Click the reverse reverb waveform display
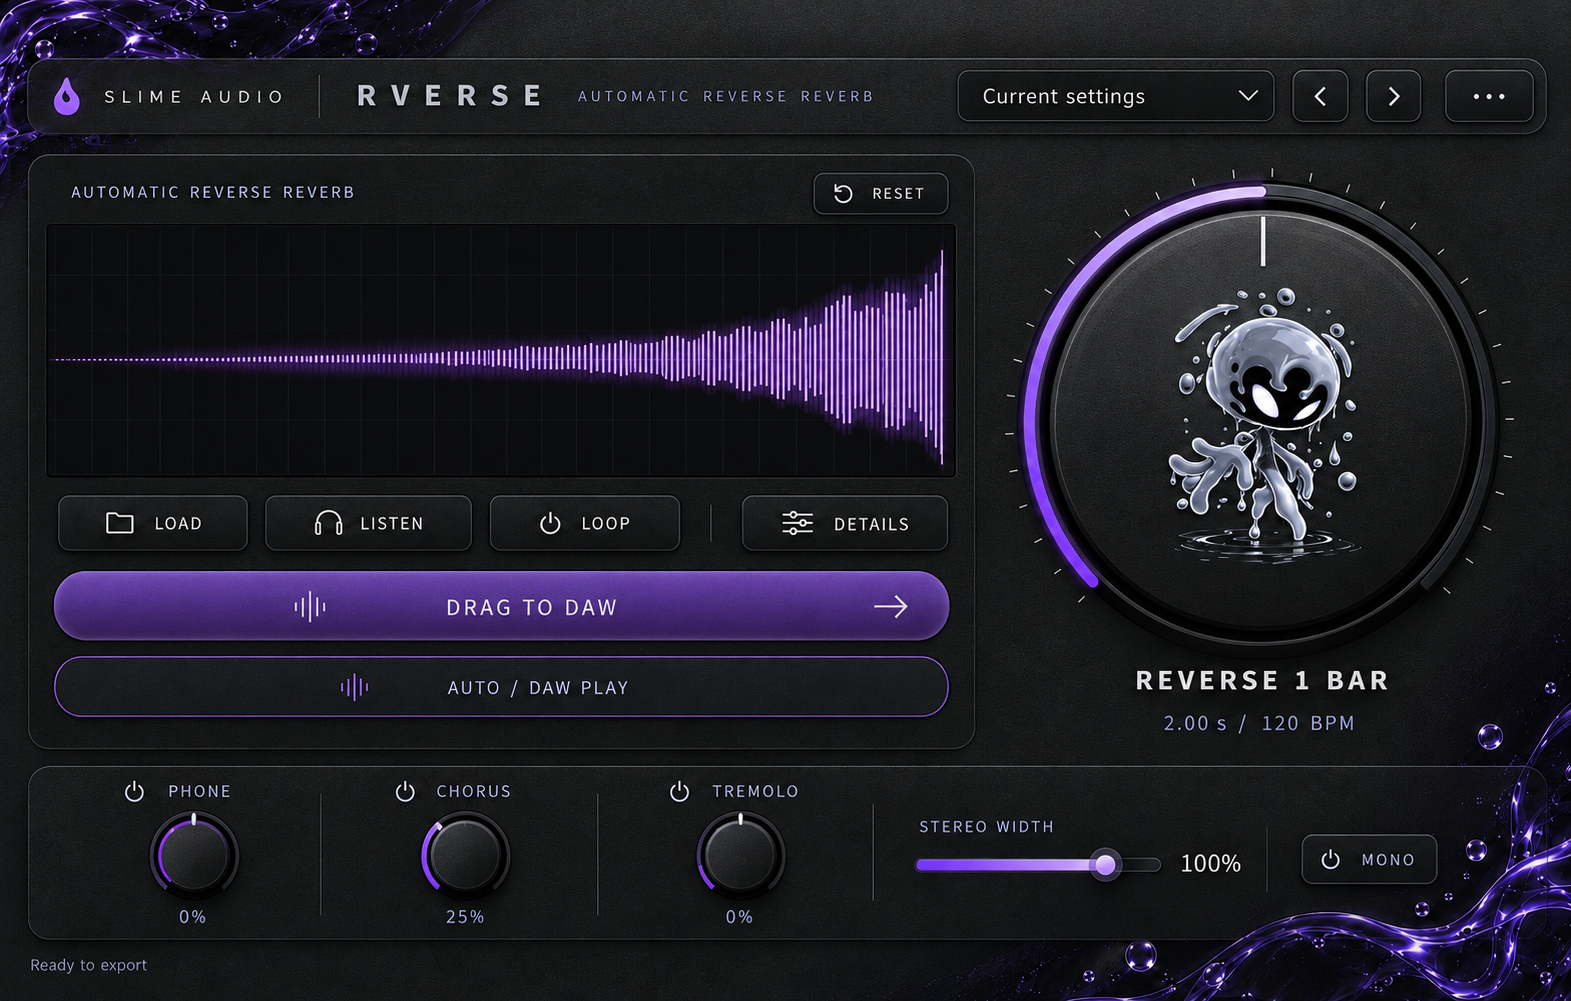Viewport: 1571px width, 1001px height. coord(501,351)
